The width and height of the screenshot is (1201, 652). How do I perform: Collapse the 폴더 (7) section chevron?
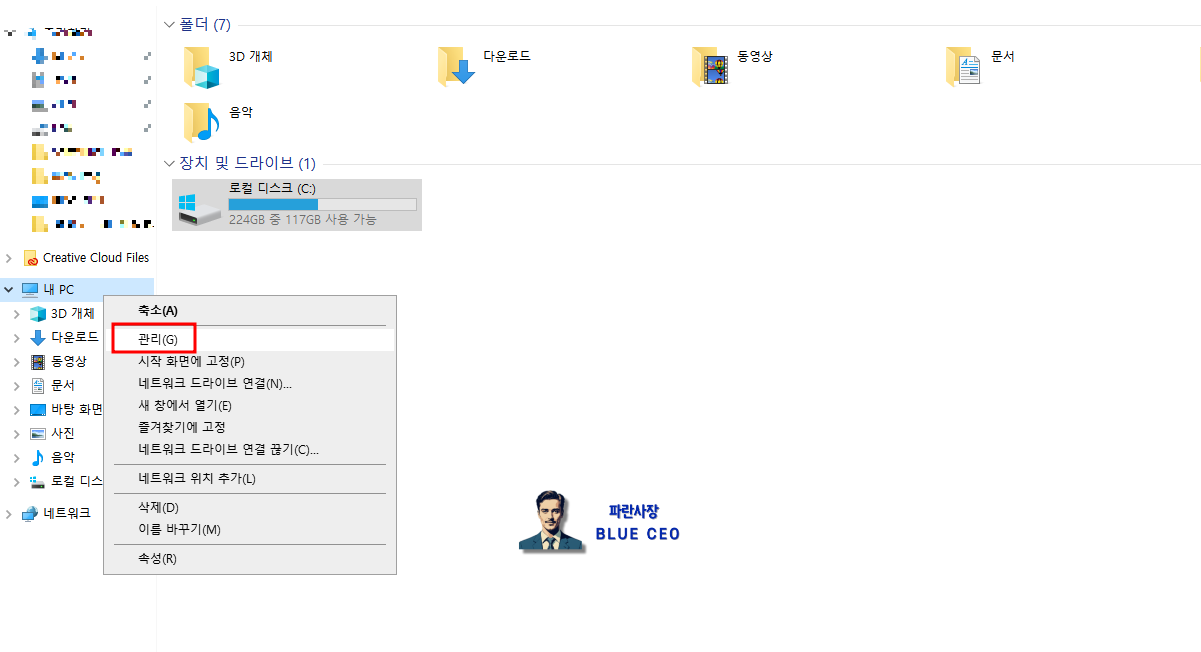point(168,24)
